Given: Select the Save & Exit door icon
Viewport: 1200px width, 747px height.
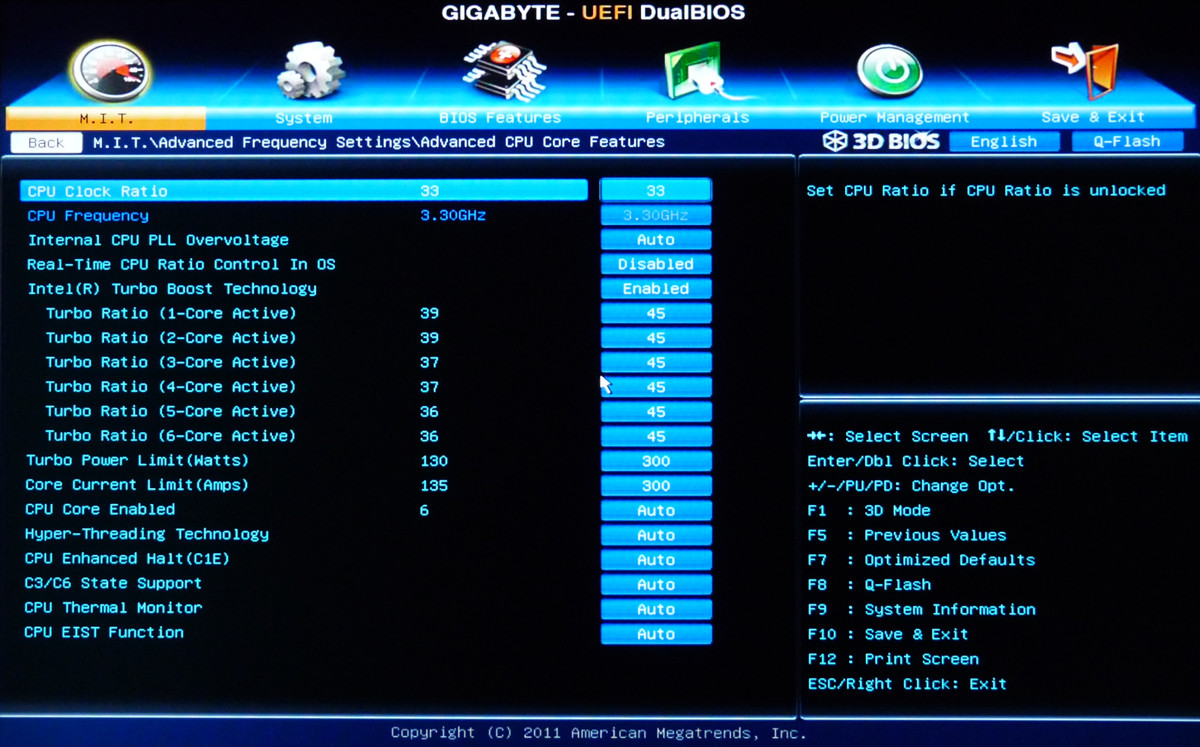Looking at the screenshot, I should pyautogui.click(x=1084, y=72).
